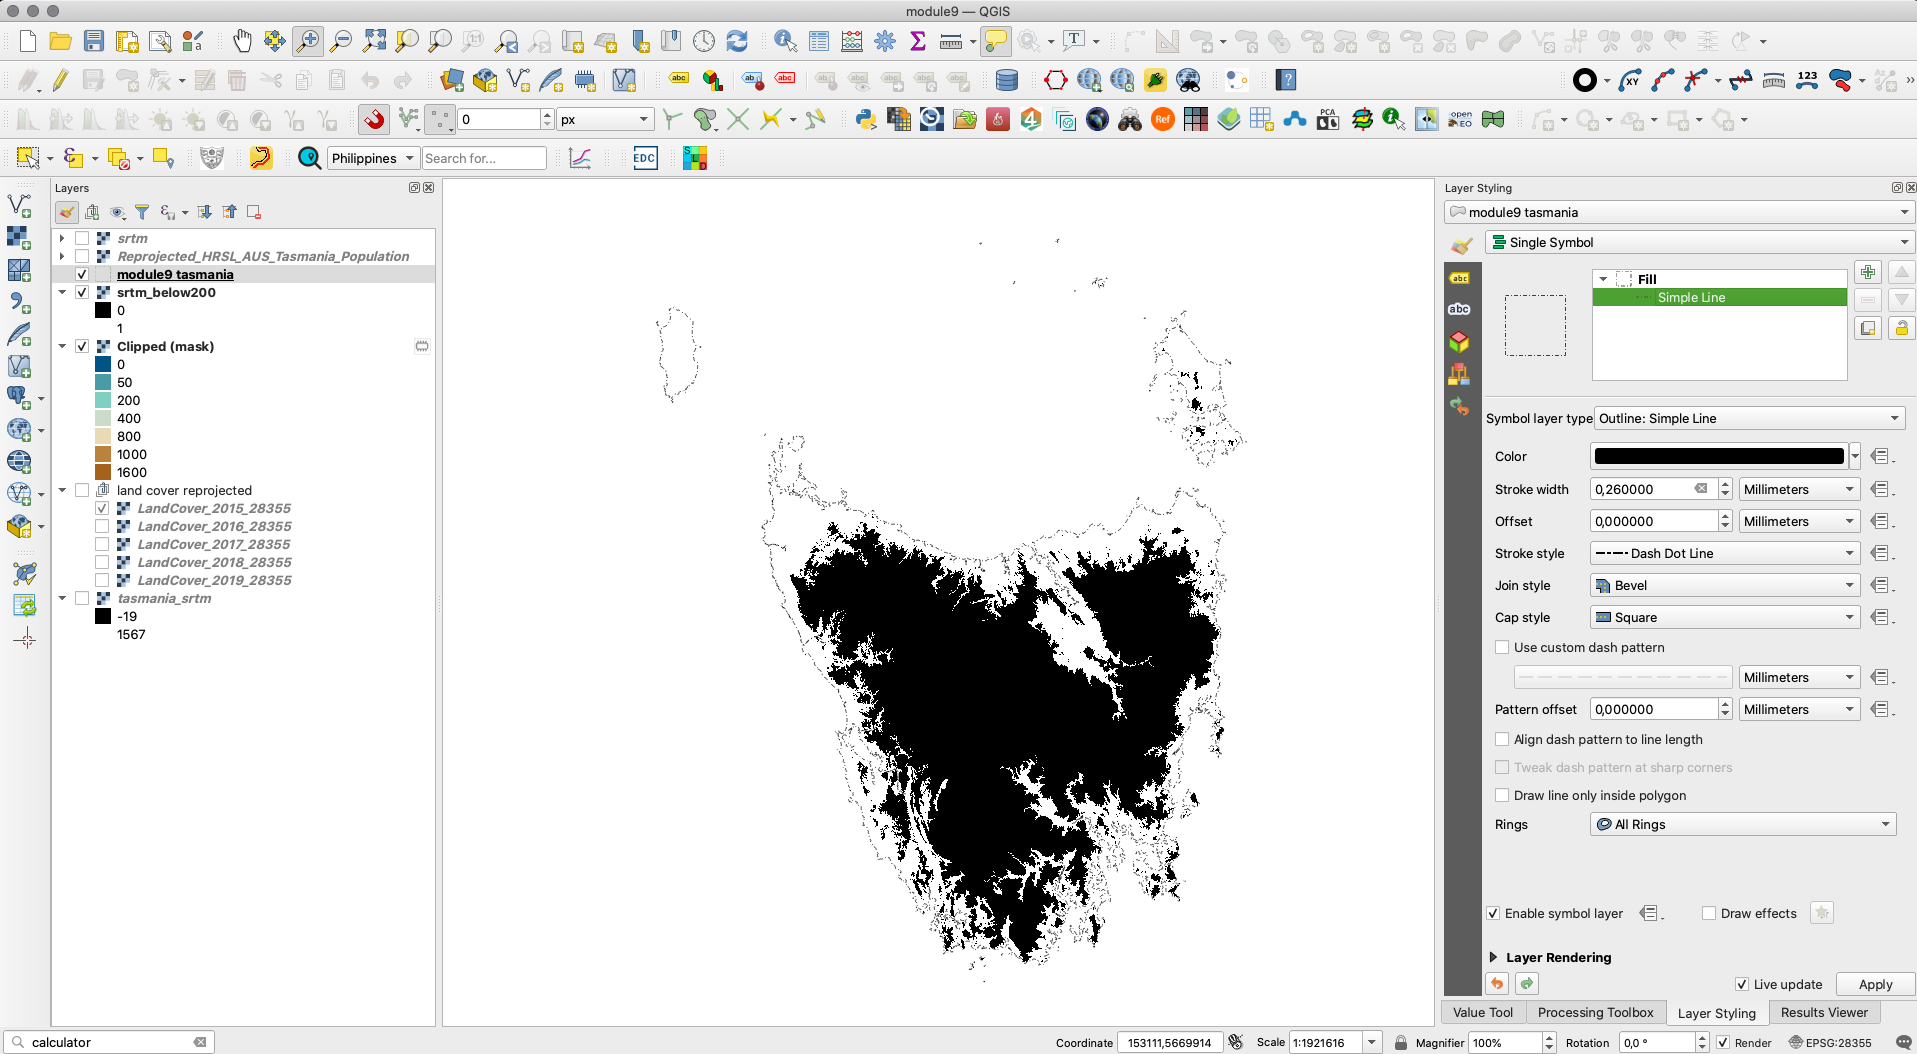Open the Results Viewer tab

pyautogui.click(x=1824, y=1012)
